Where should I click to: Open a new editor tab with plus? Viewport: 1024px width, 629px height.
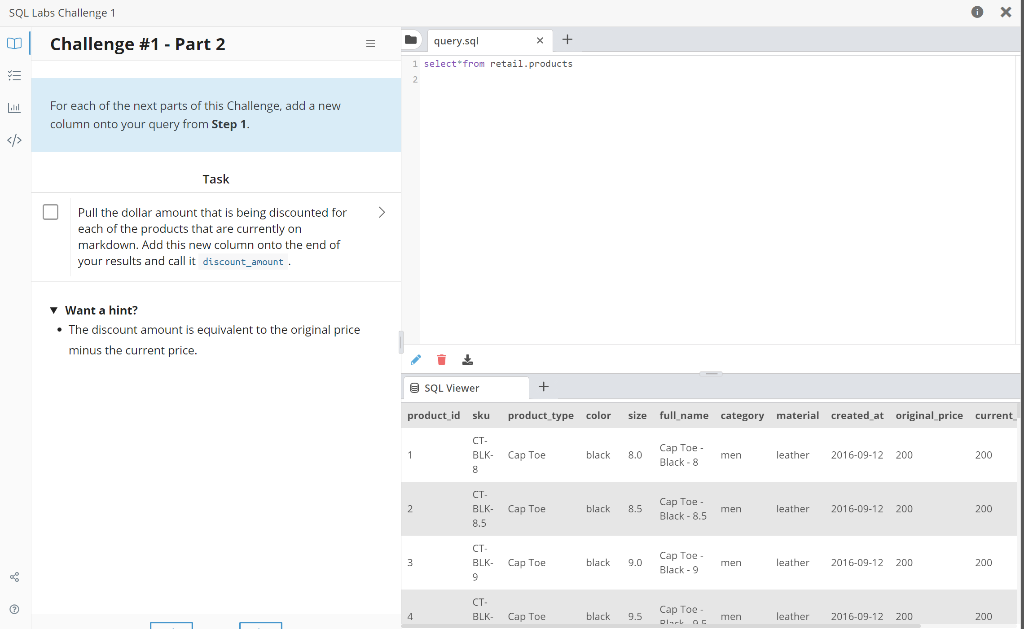[567, 40]
